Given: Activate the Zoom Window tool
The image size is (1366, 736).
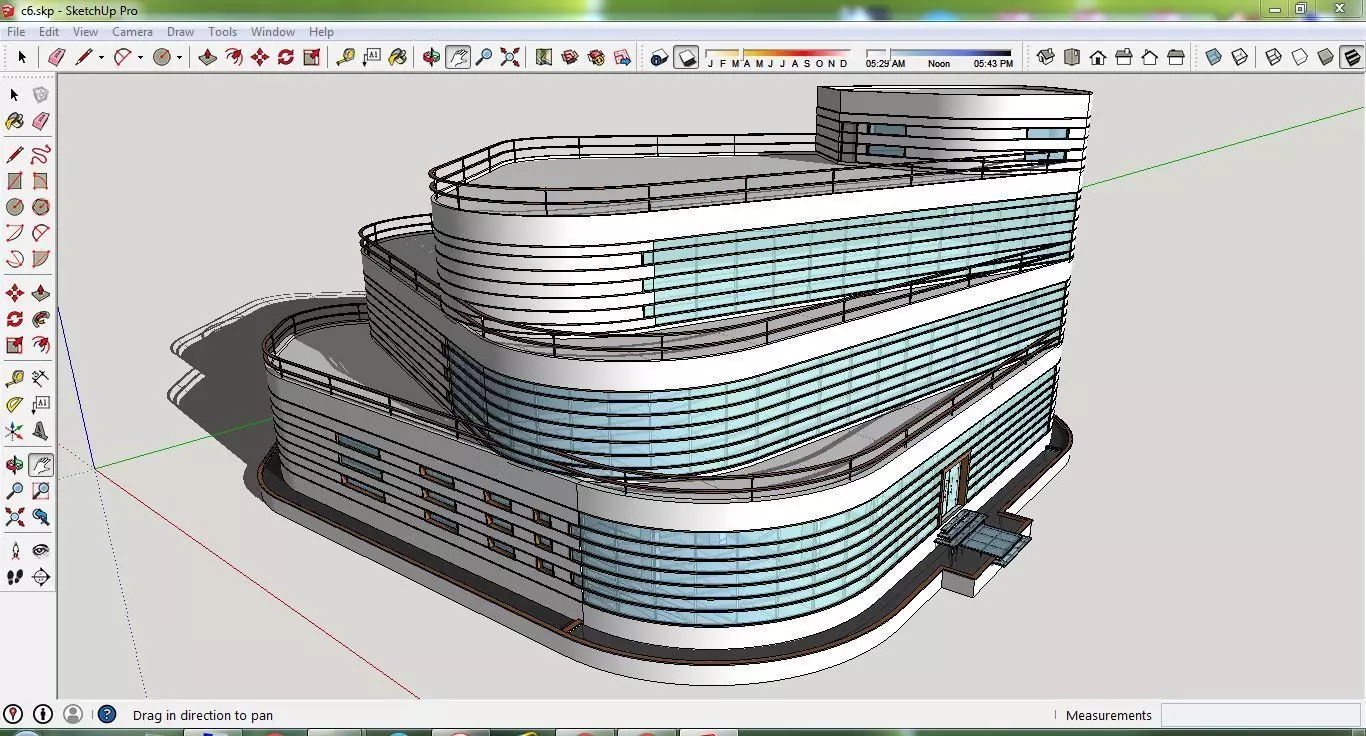Looking at the screenshot, I should click(x=40, y=491).
